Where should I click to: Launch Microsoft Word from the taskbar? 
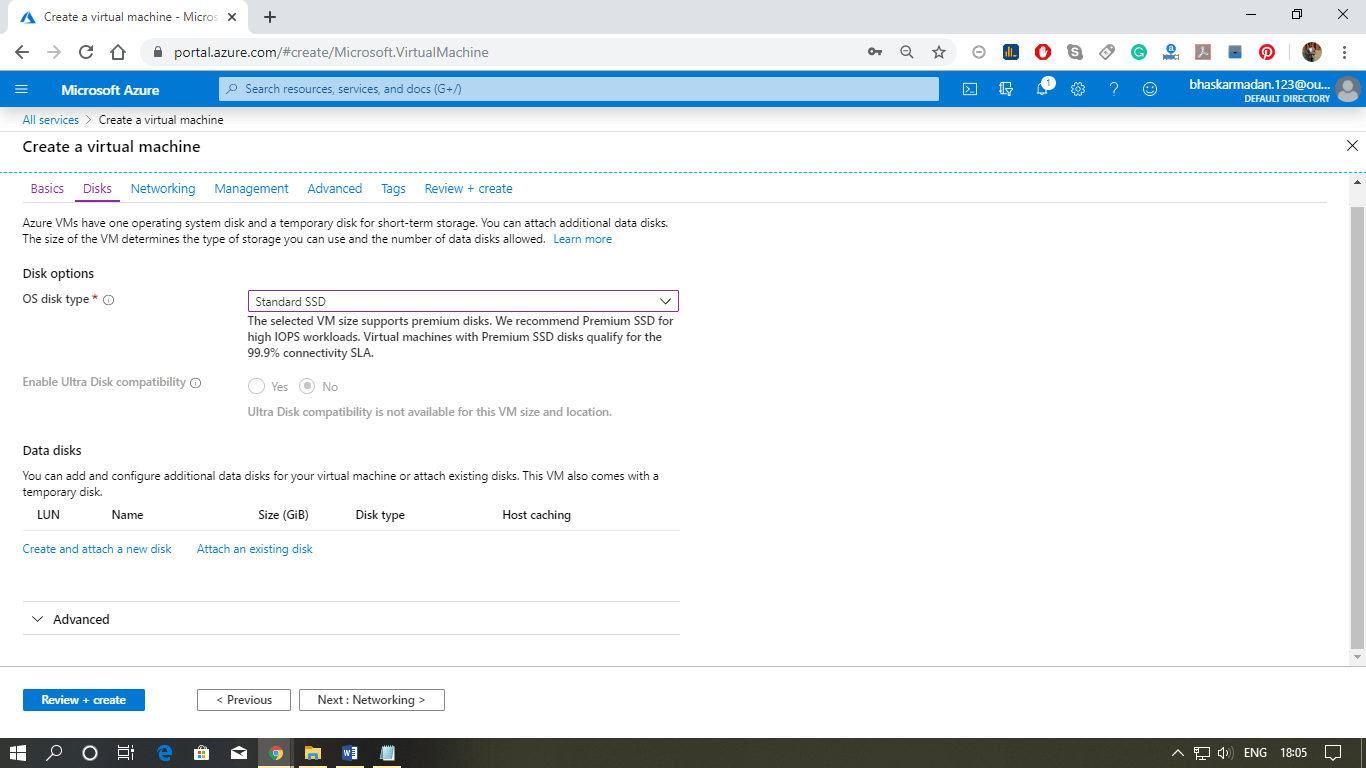click(349, 753)
